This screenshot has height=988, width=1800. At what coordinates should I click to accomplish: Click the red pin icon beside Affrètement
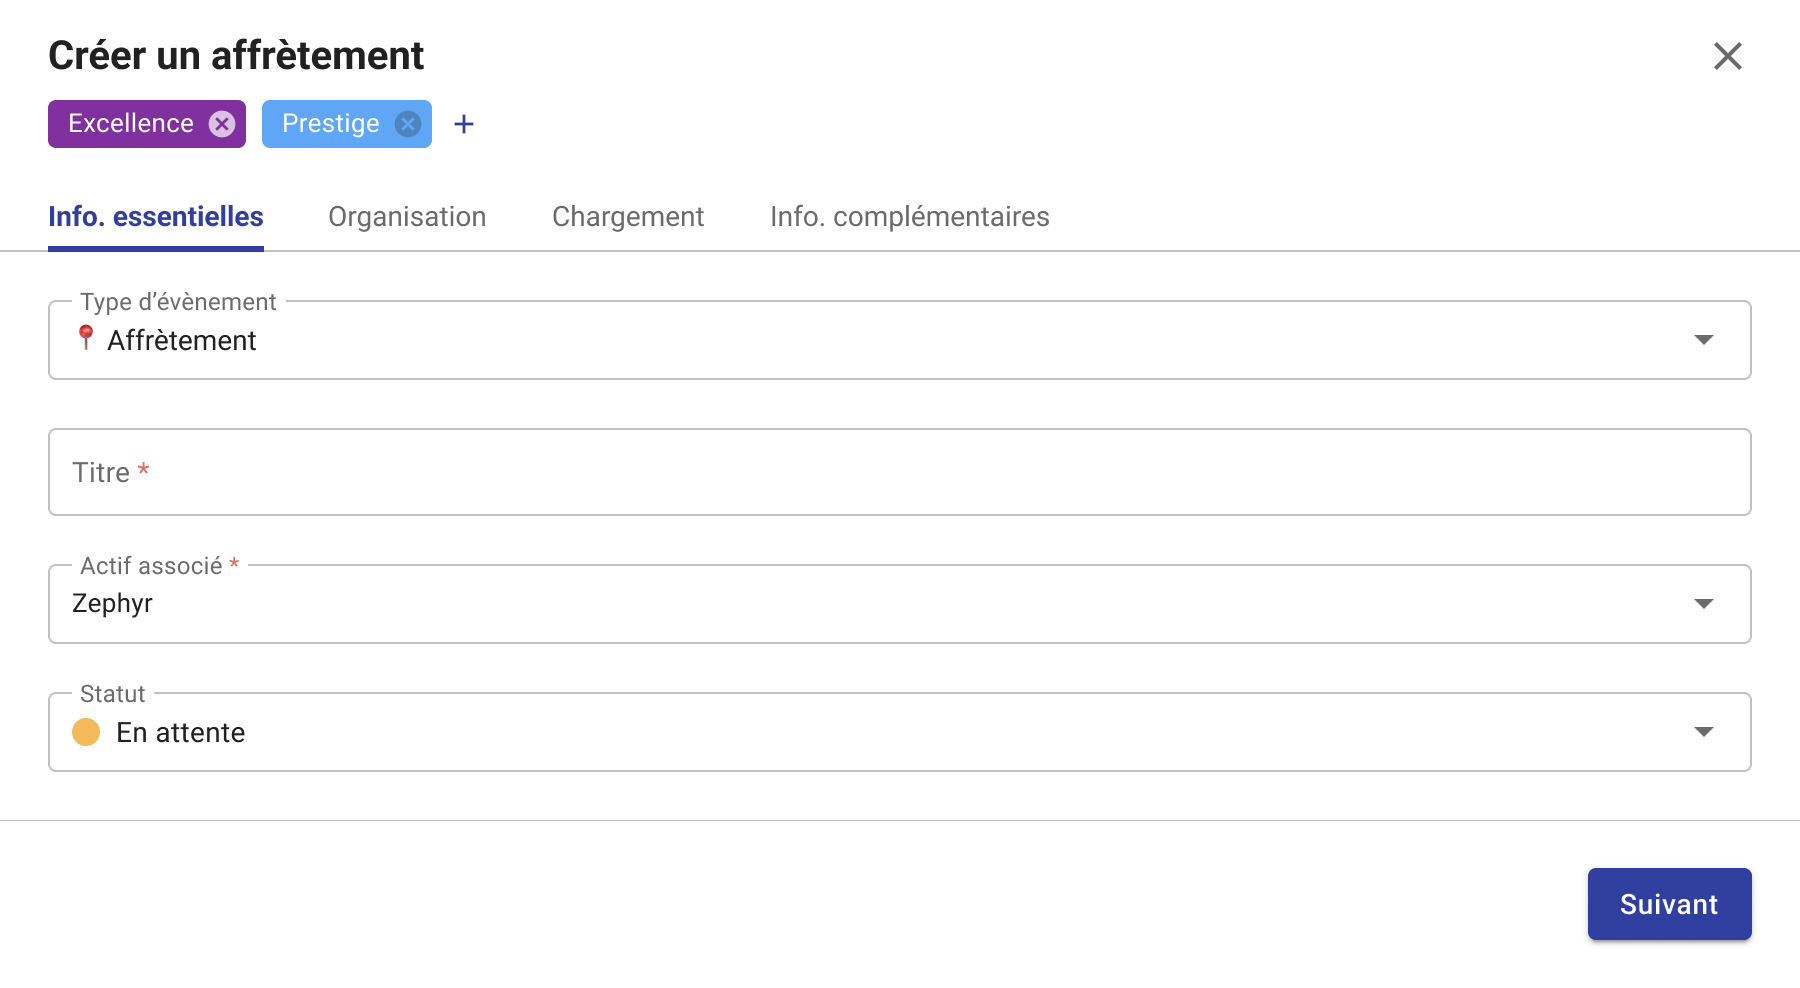tap(86, 338)
